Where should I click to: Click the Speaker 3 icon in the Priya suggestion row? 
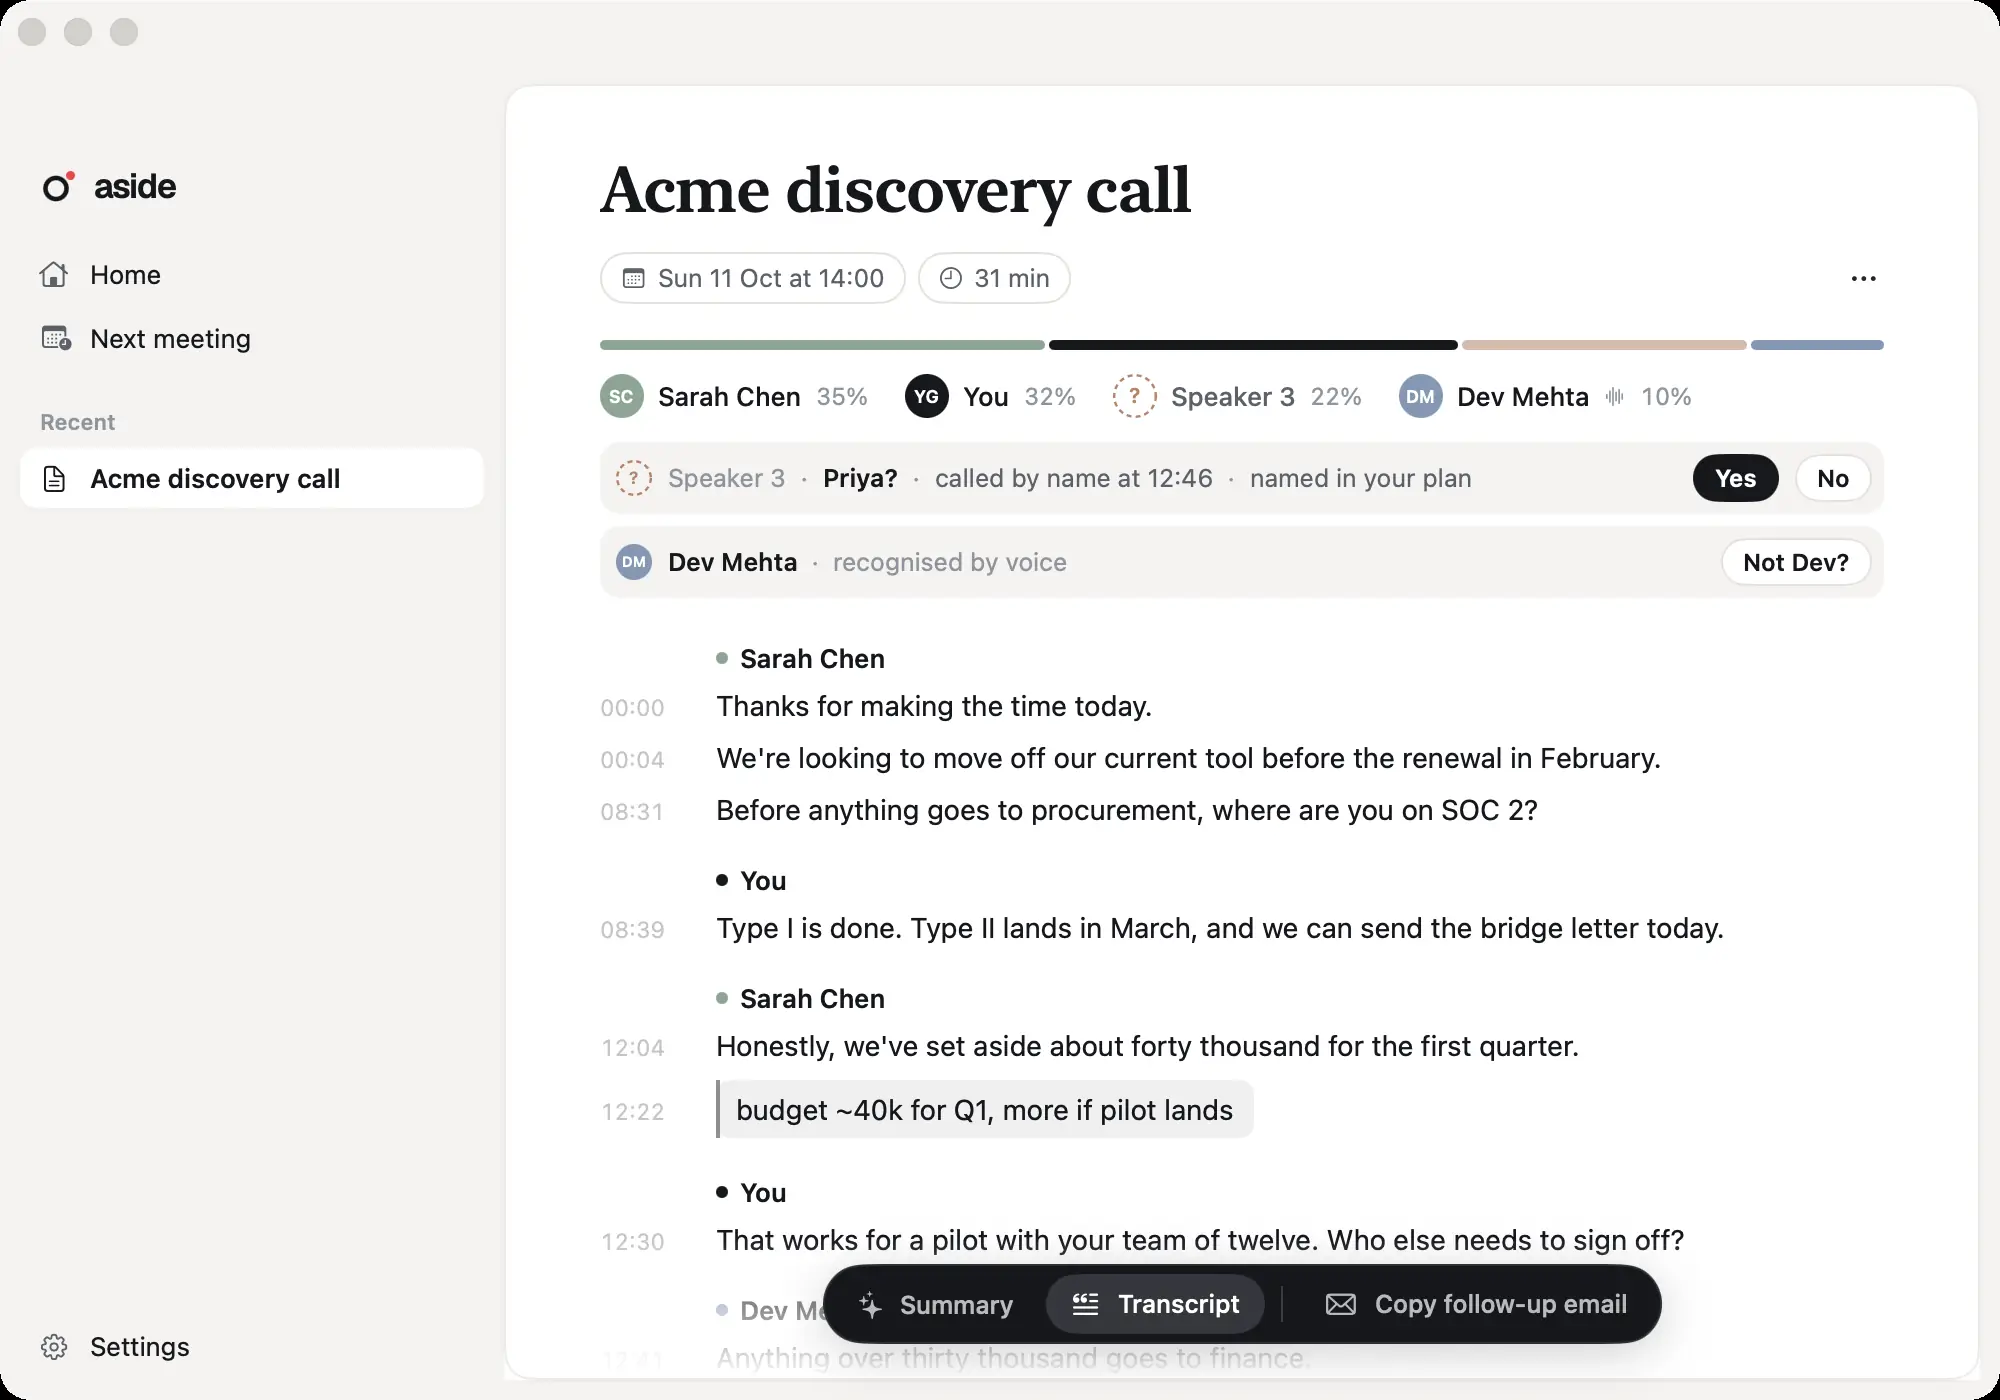pyautogui.click(x=634, y=478)
